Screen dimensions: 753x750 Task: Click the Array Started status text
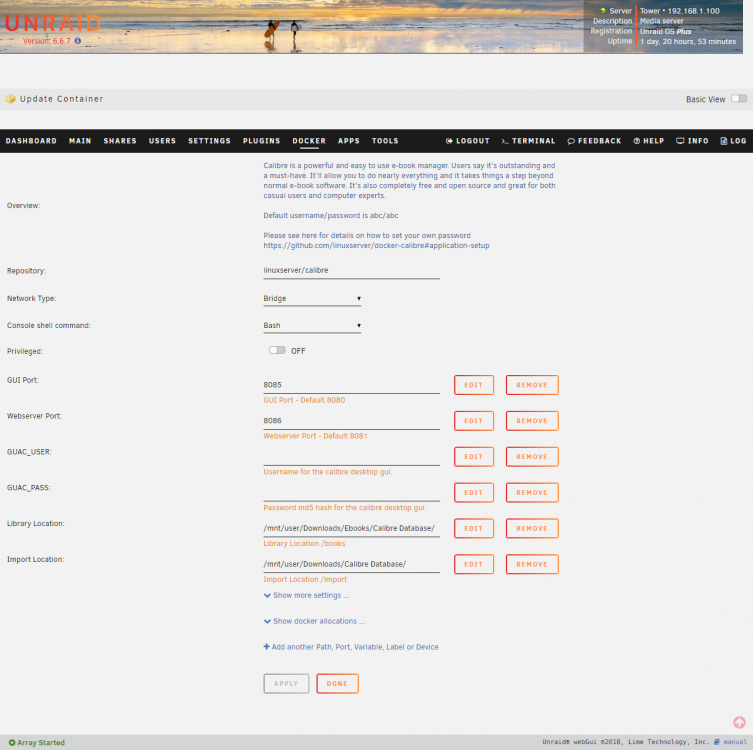pos(41,742)
